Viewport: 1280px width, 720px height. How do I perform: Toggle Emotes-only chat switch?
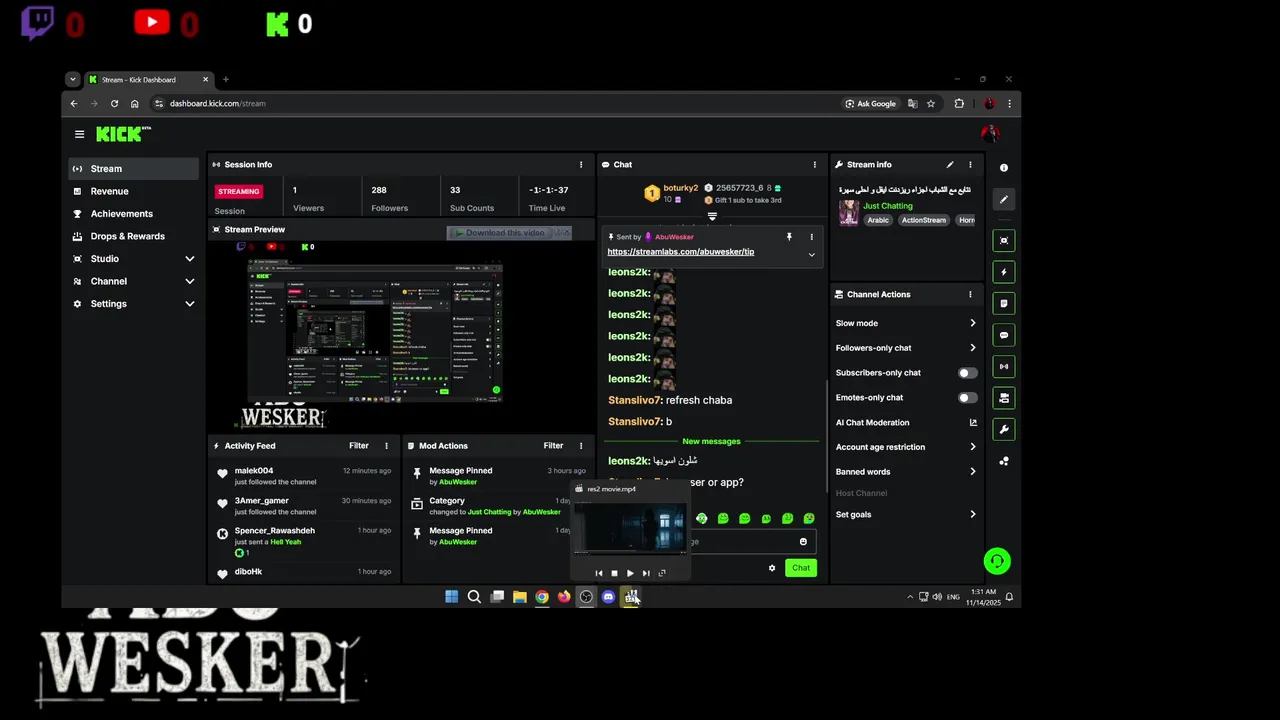pos(967,398)
